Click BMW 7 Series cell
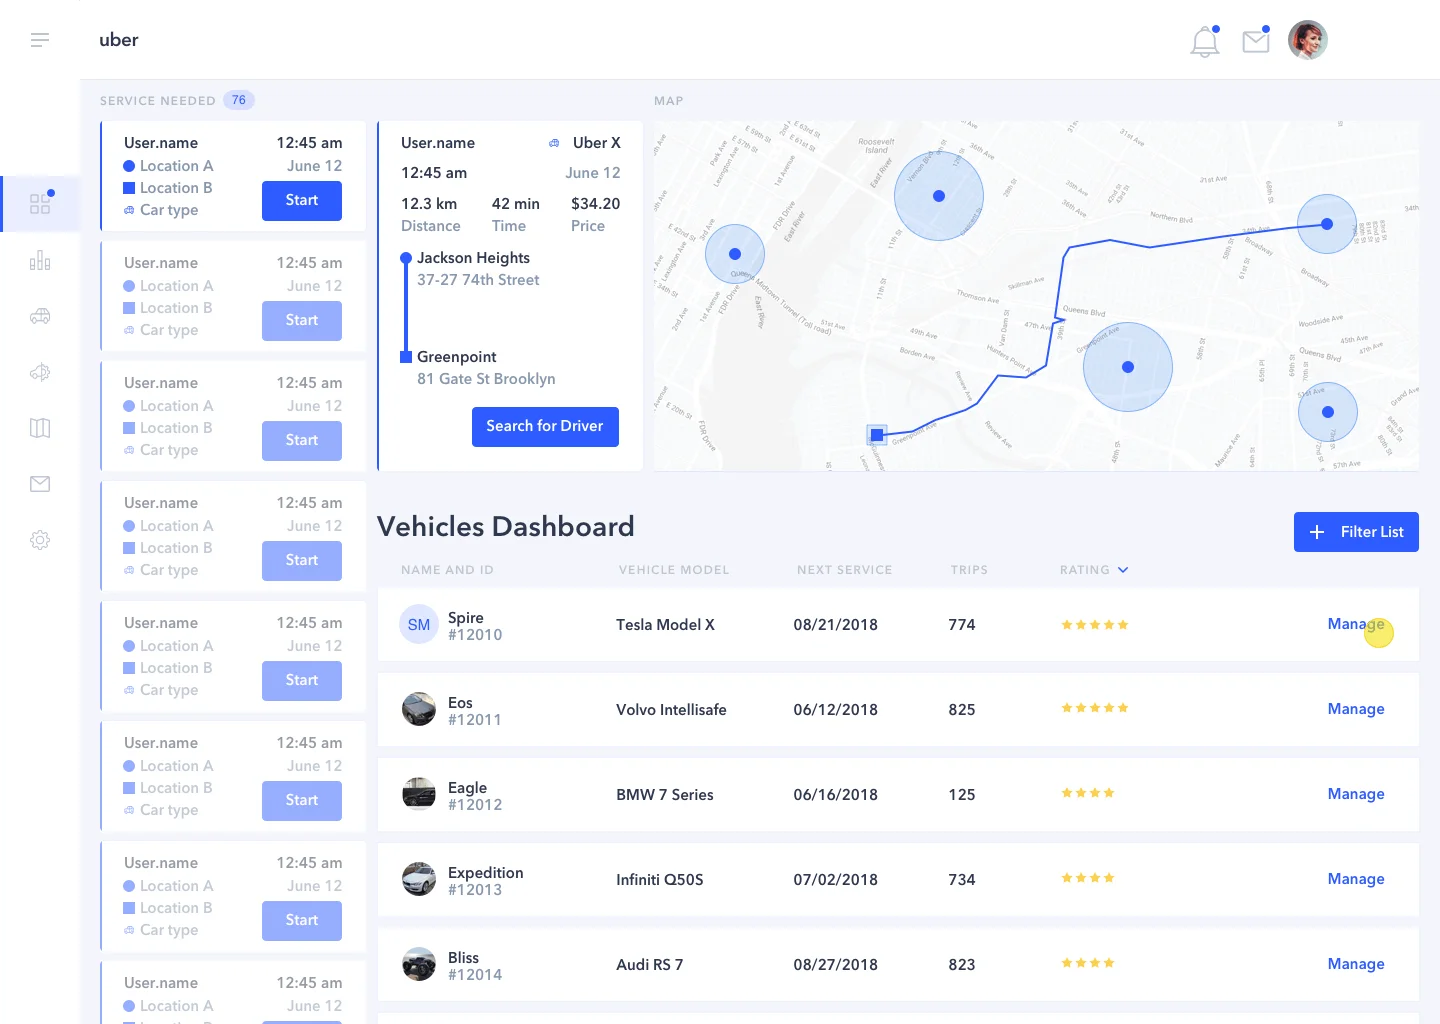Screen dimensions: 1440x1024 click(665, 795)
